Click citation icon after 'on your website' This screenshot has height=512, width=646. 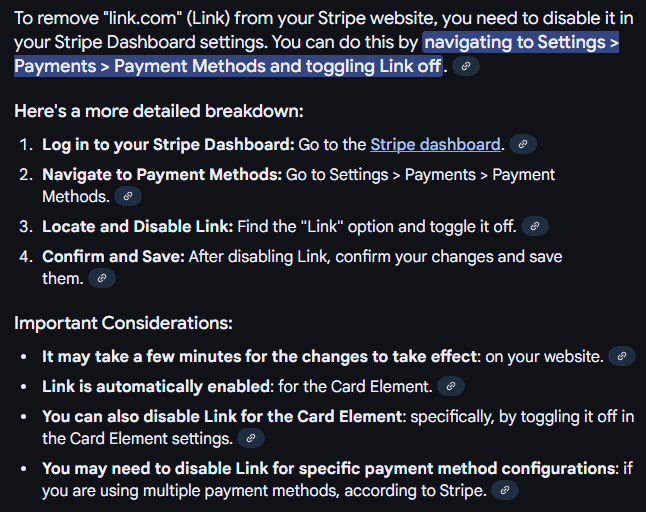tap(622, 356)
